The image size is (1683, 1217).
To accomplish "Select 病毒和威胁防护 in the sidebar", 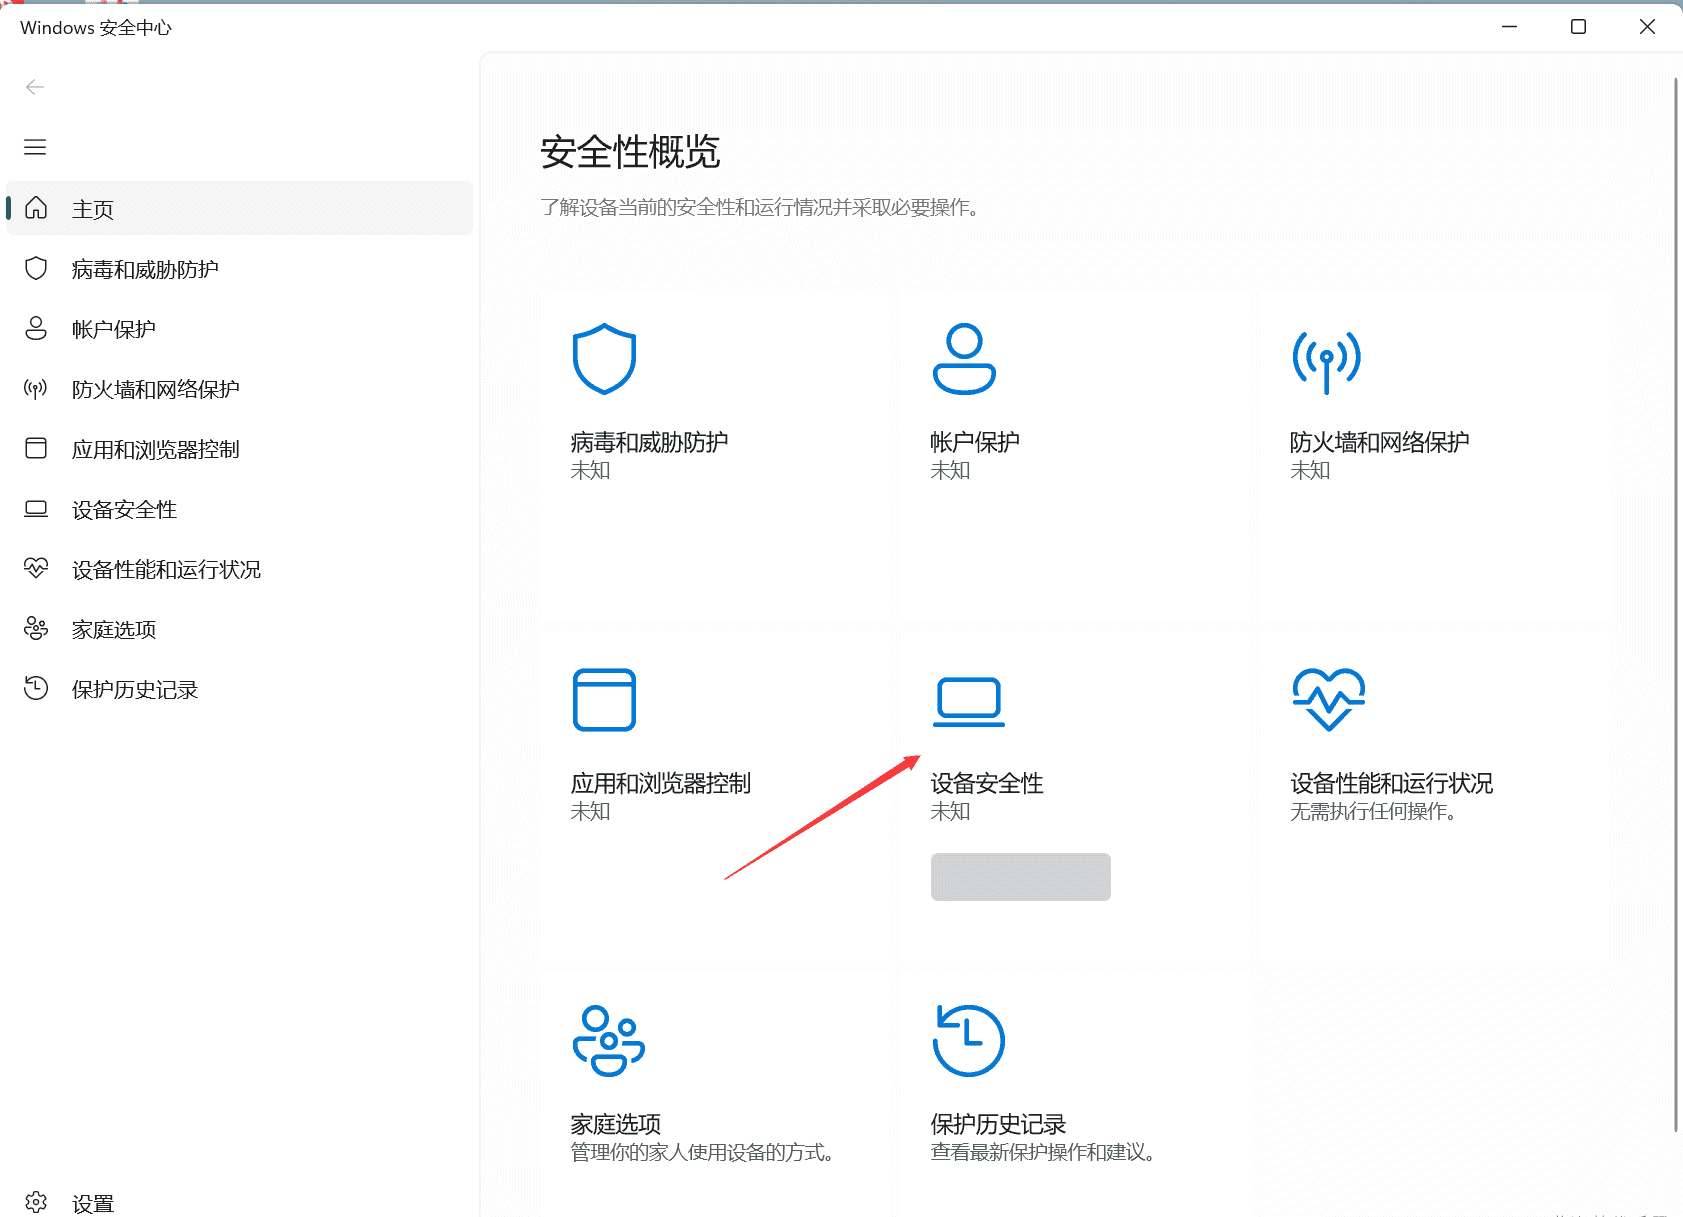I will pos(145,269).
